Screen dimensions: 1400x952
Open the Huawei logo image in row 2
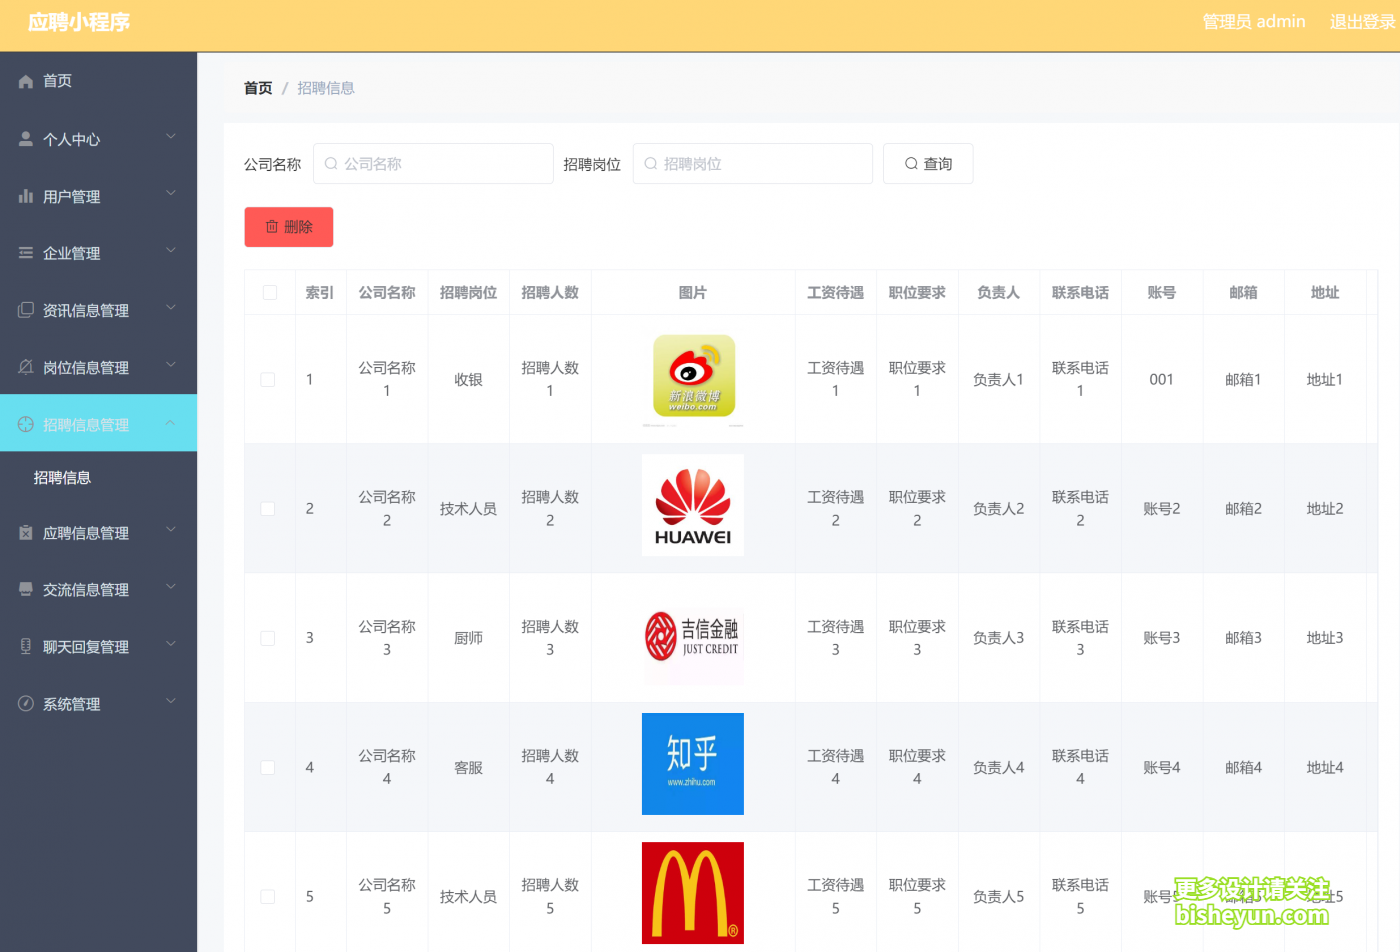point(693,506)
